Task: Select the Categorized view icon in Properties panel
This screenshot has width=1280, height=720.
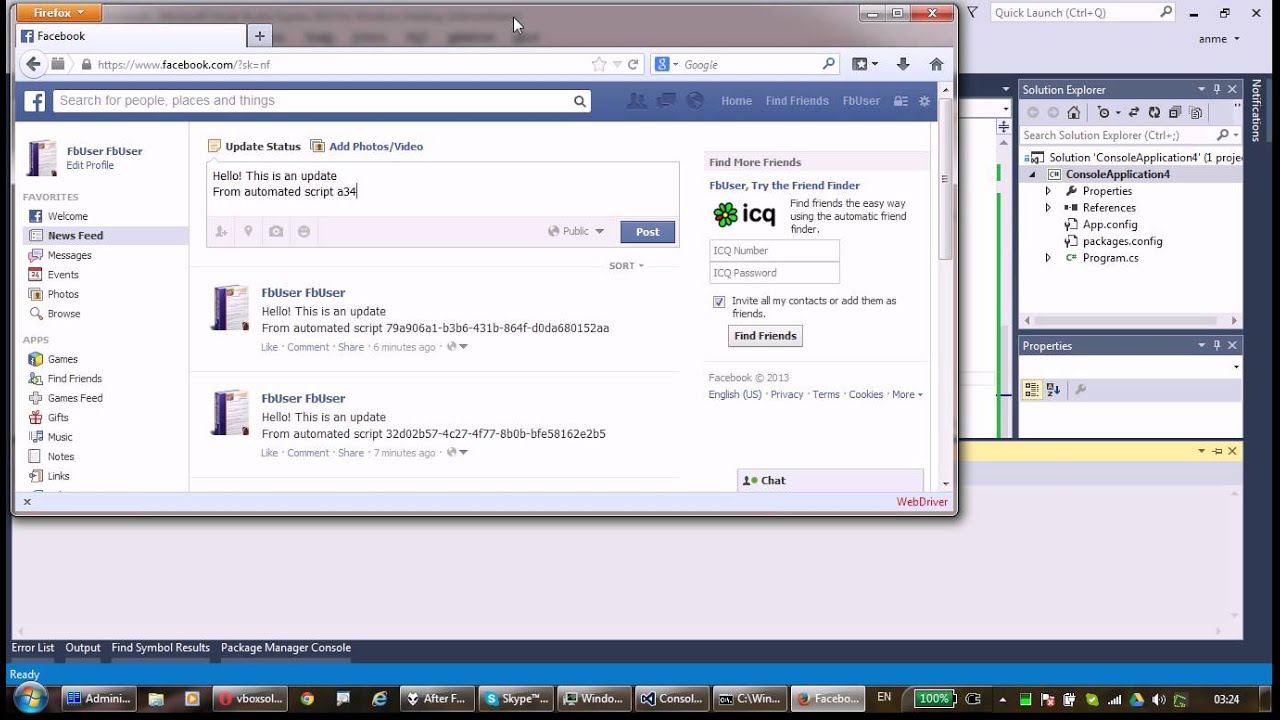Action: [1032, 389]
